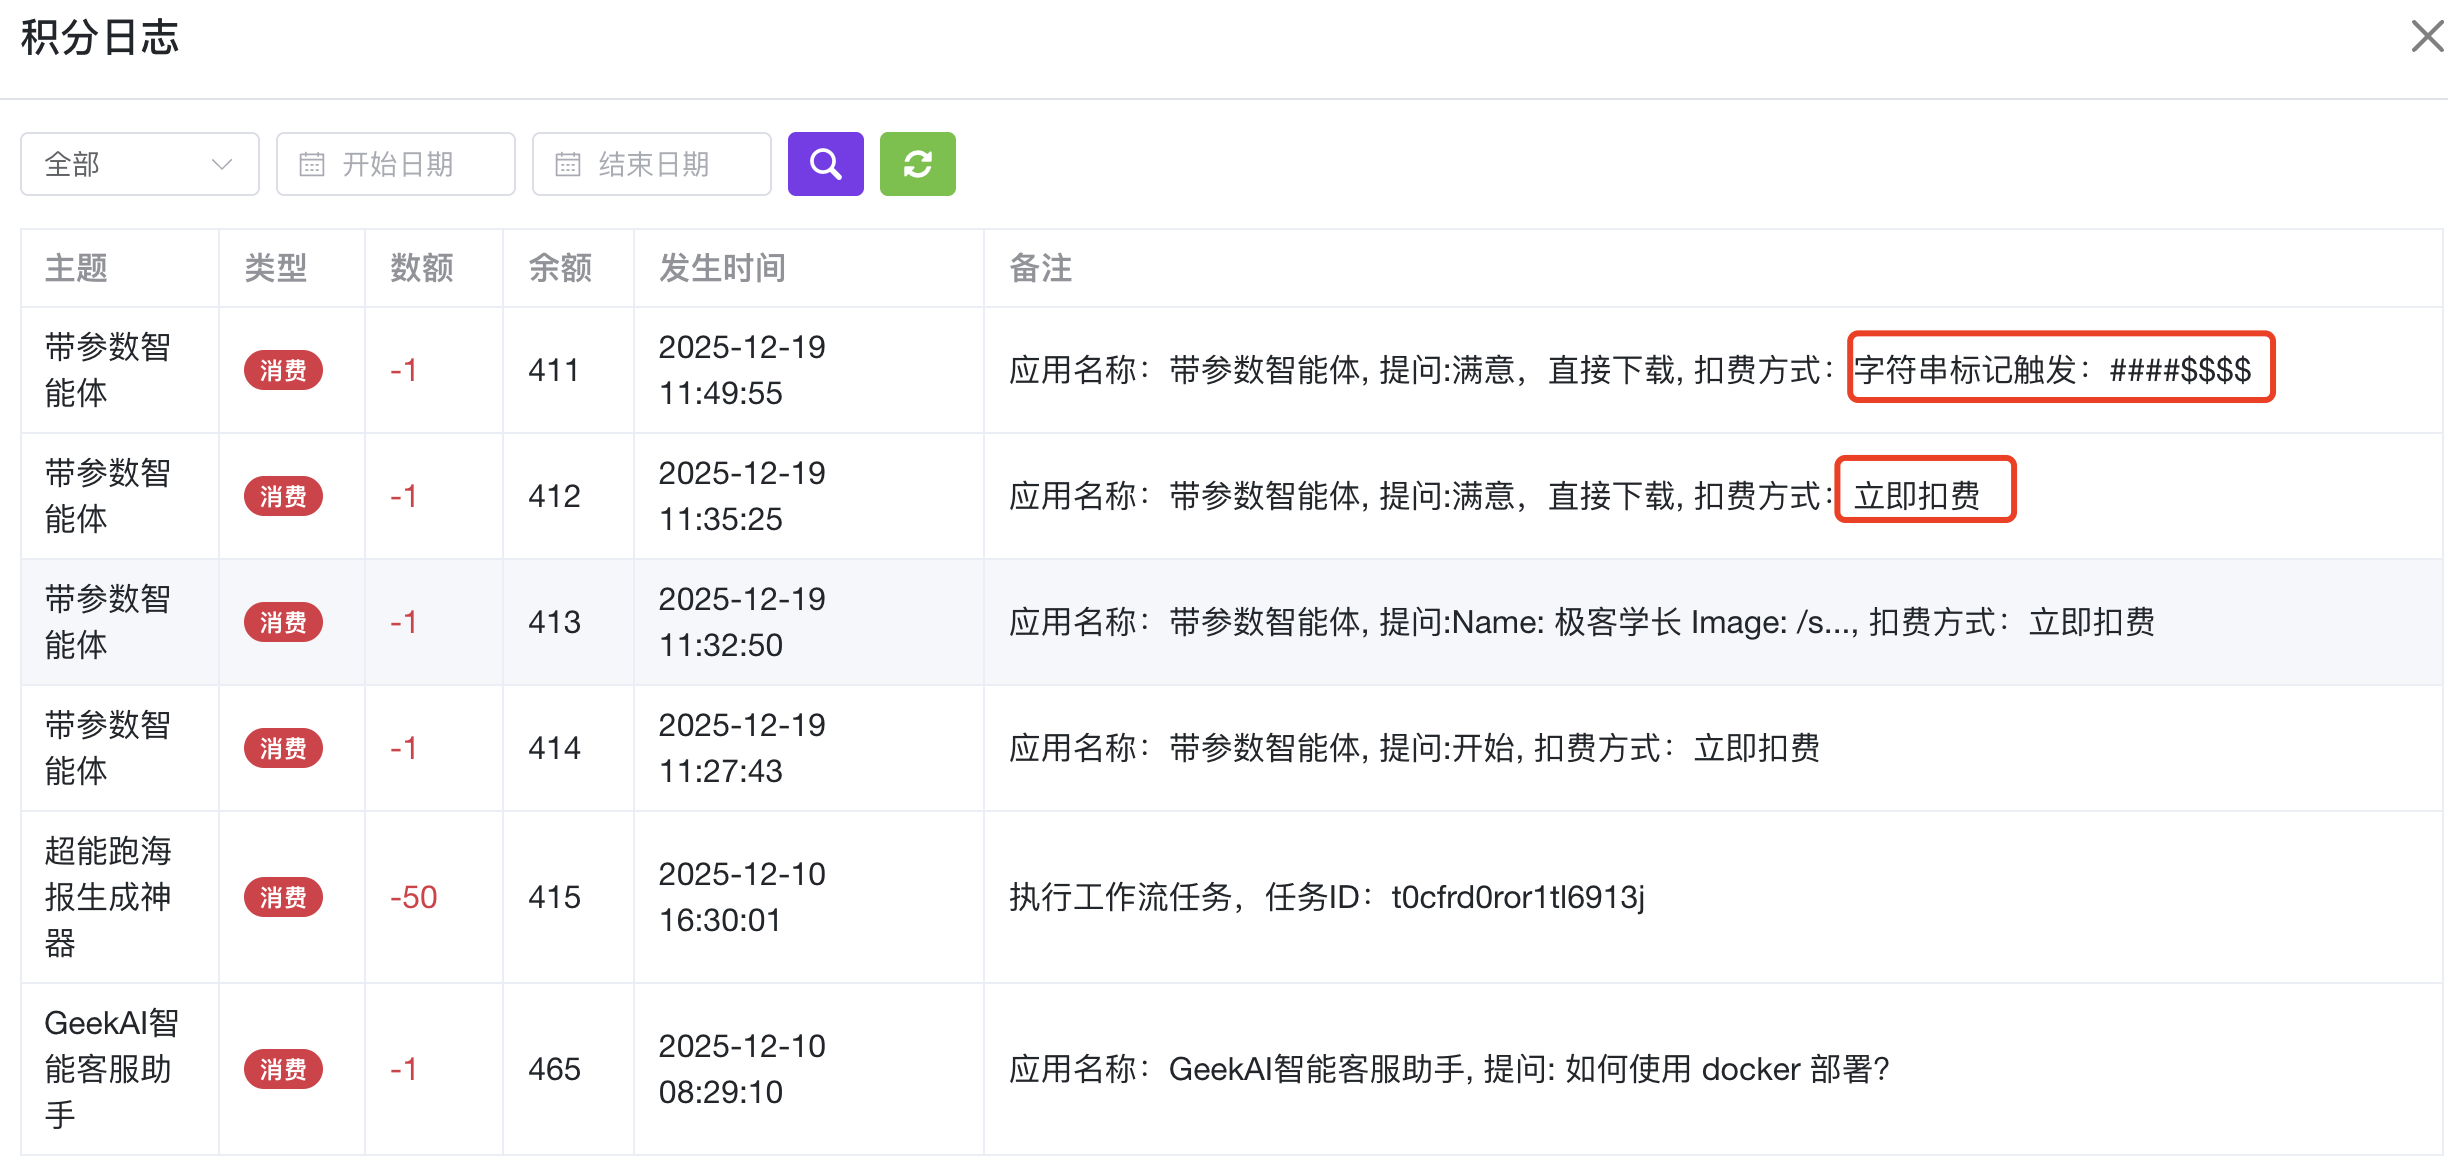Click the 消费 tag in GeekAI智能客服助手 row
Viewport: 2448px width, 1156px height.
click(x=283, y=1069)
